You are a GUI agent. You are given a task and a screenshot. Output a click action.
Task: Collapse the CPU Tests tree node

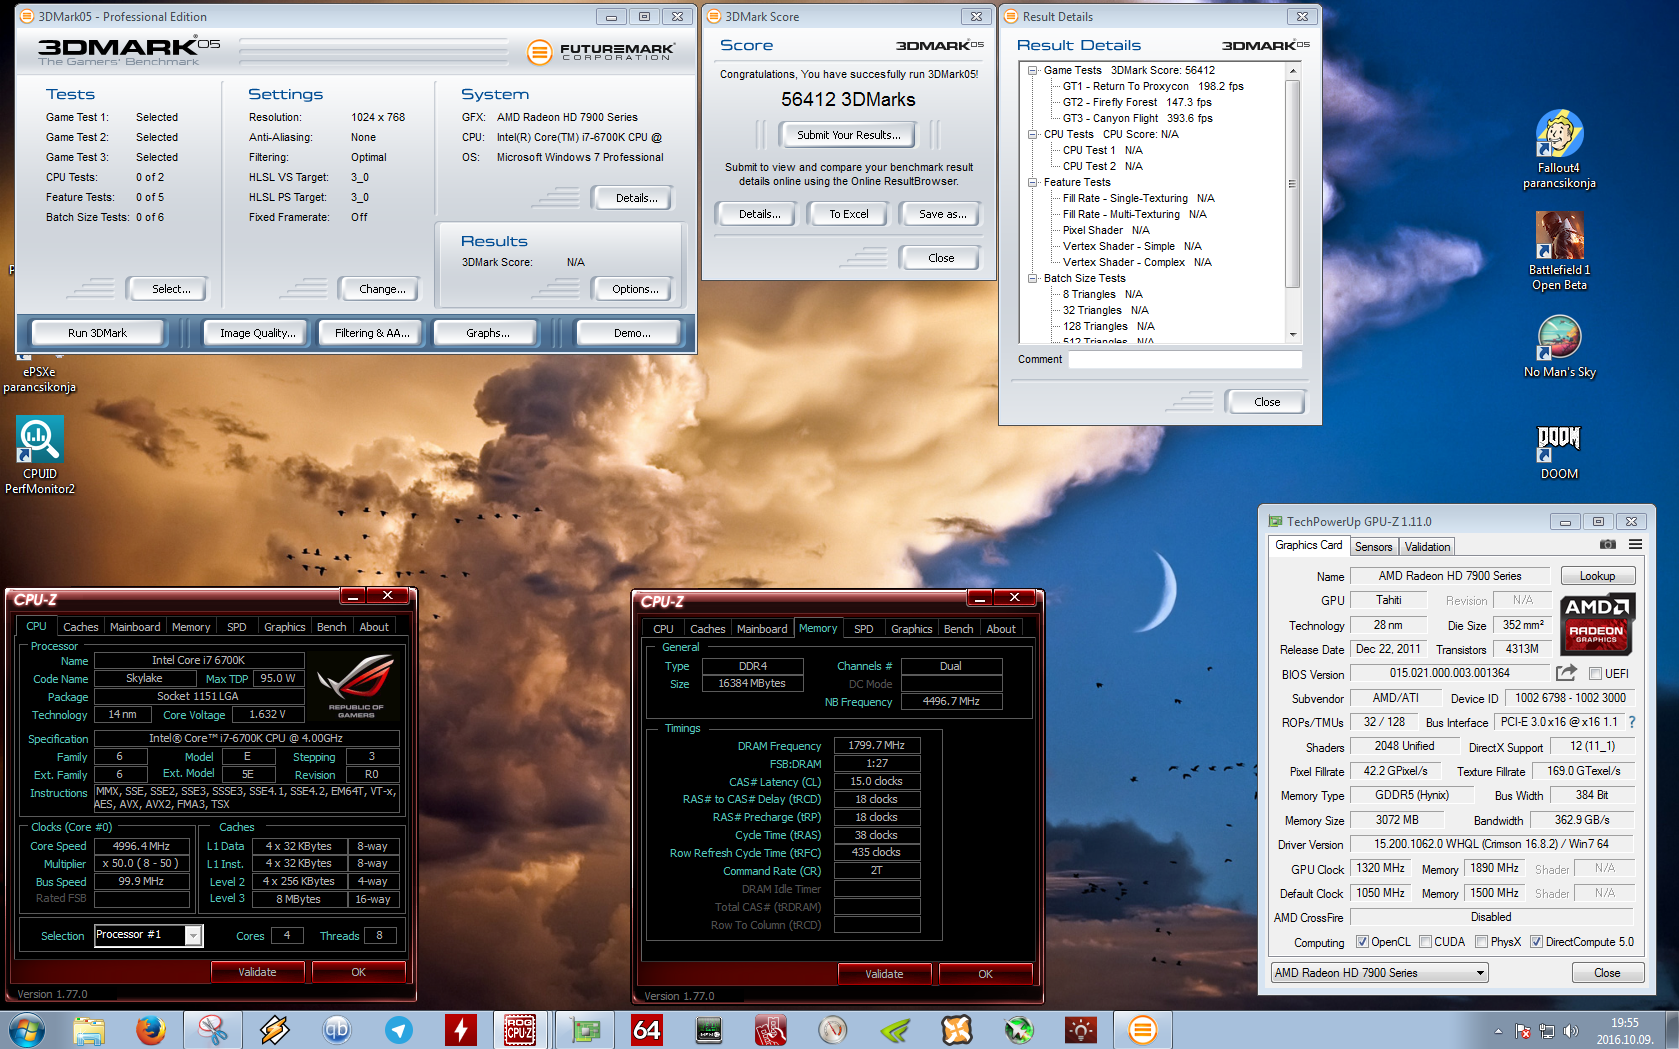1033,134
